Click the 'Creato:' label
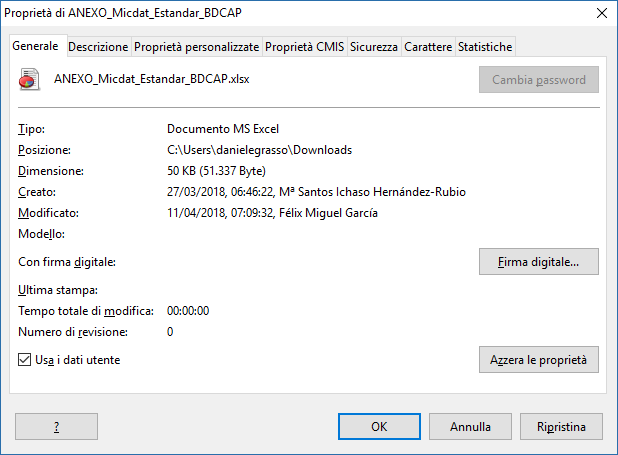Screen dimensions: 618x455 [x=37, y=192]
